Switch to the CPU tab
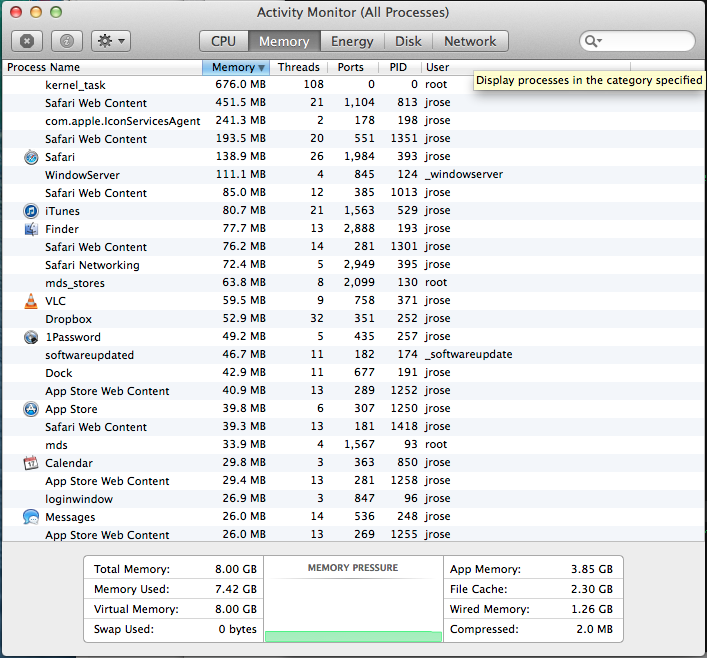707x658 pixels. [224, 41]
